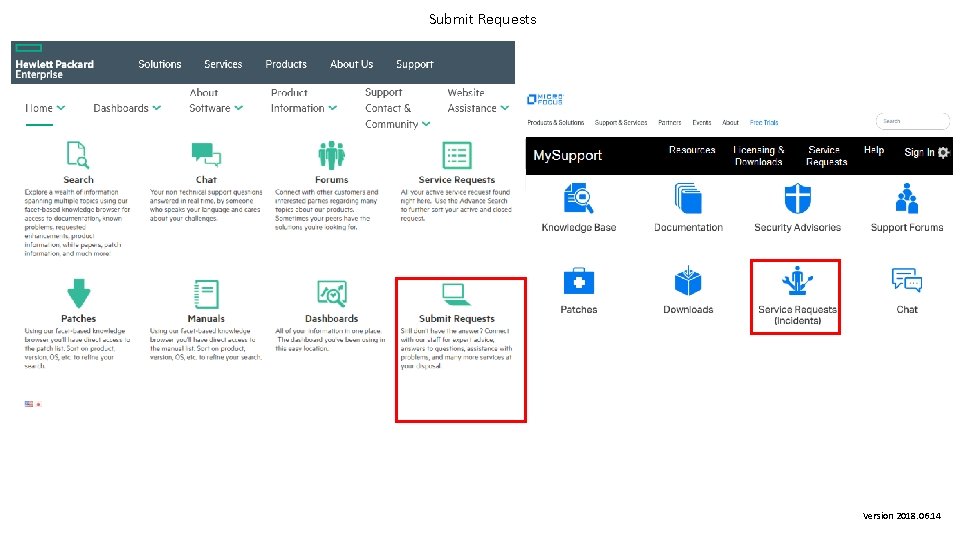The width and height of the screenshot is (960, 540).
Task: Open the Security Advisories shield icon
Action: (x=797, y=198)
